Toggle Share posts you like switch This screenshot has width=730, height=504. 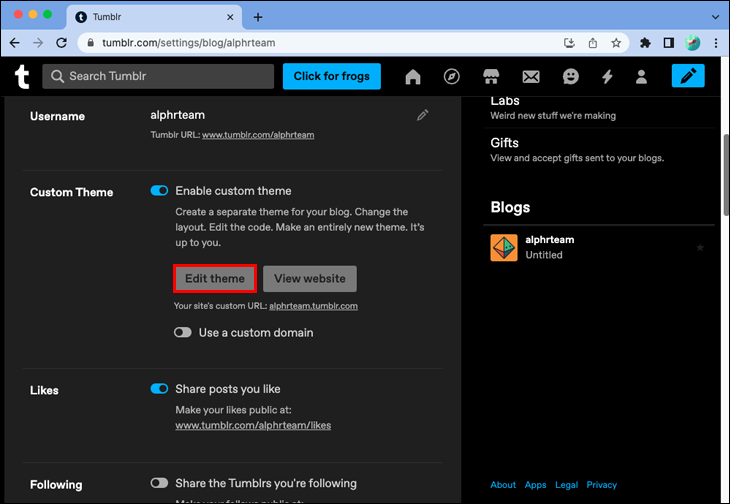click(159, 389)
